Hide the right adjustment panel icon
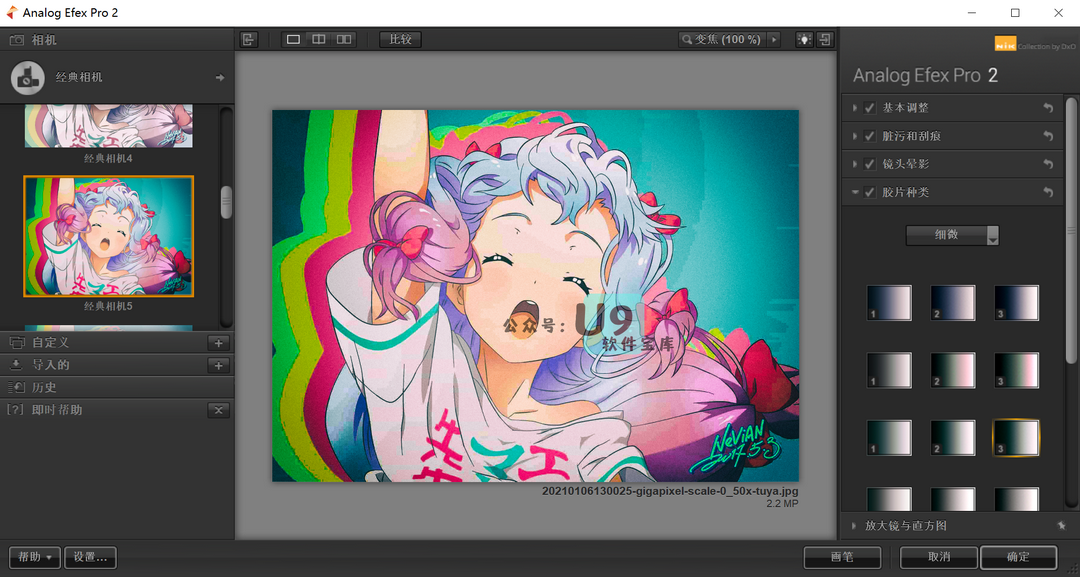The width and height of the screenshot is (1080, 577). pyautogui.click(x=825, y=39)
